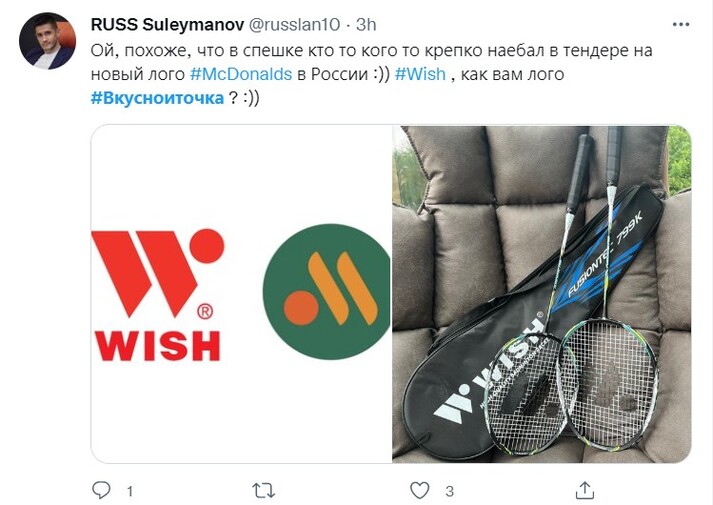
Task: Retweet this post using the arrows icon
Action: point(263,490)
